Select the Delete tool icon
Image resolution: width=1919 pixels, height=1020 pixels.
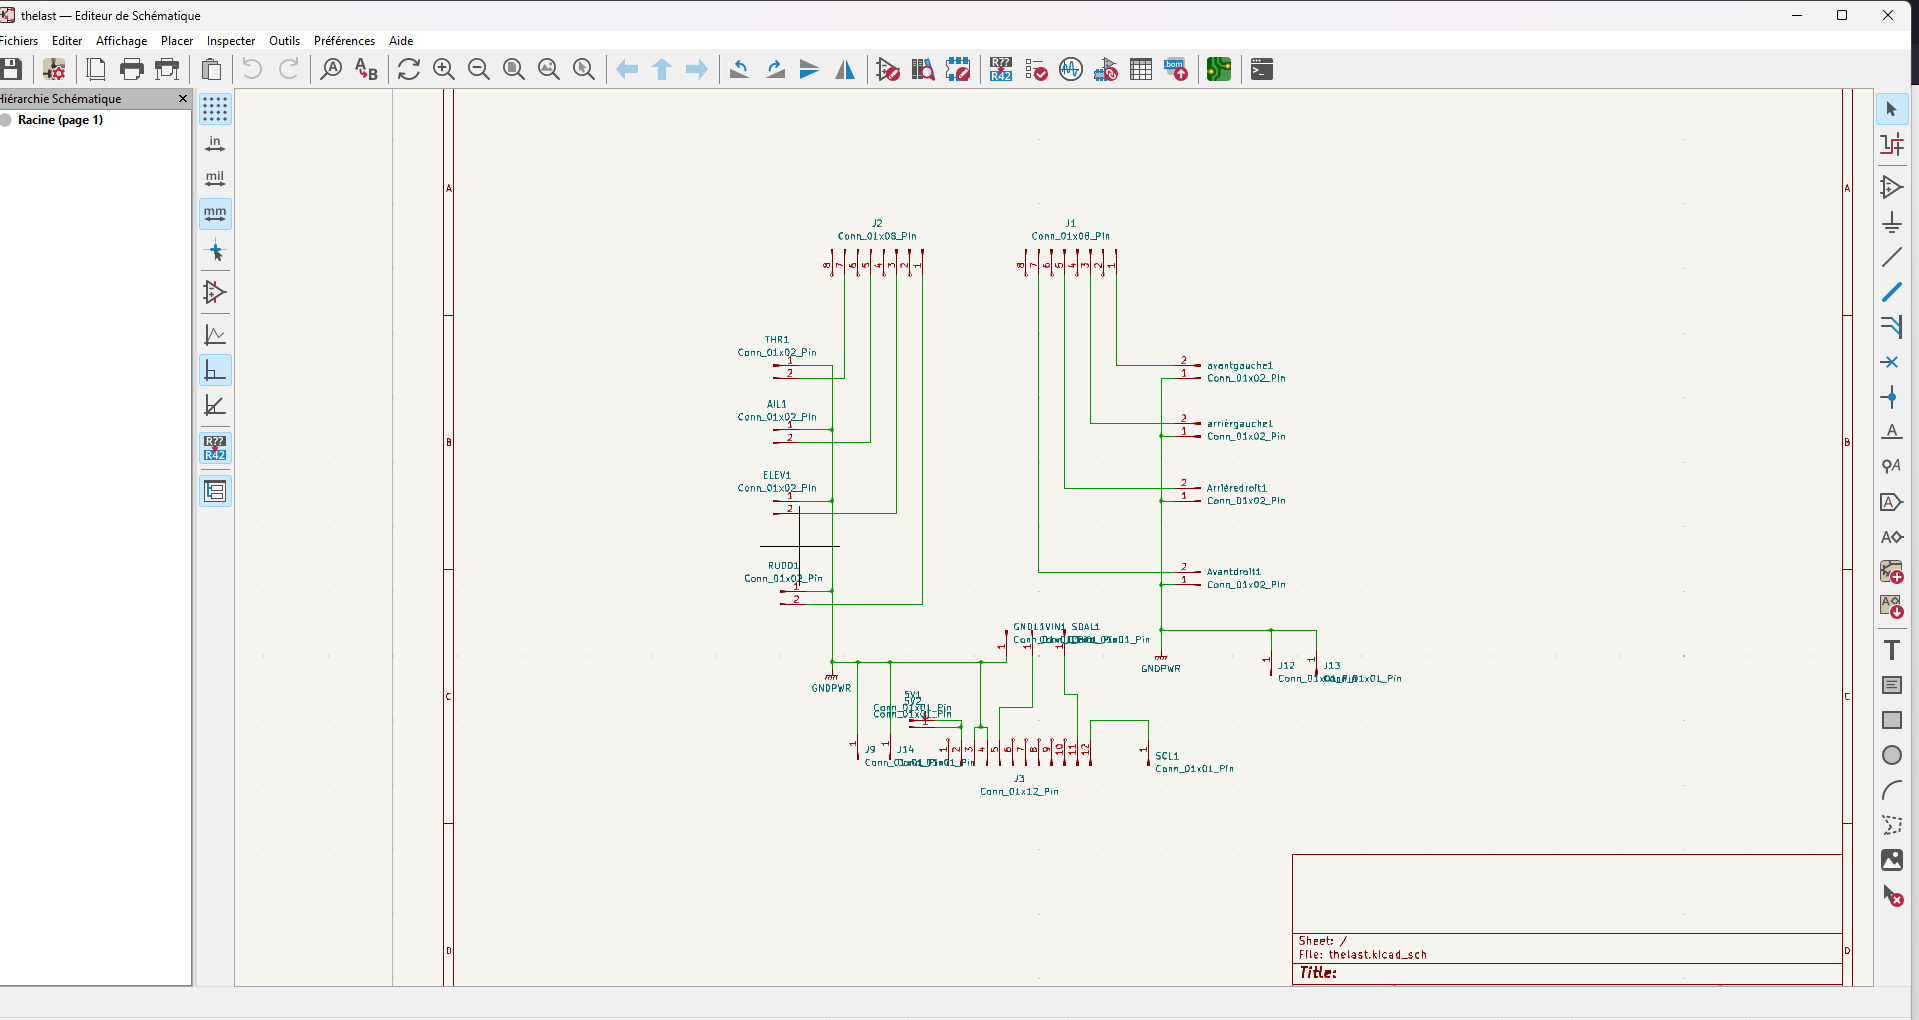coord(1891,896)
